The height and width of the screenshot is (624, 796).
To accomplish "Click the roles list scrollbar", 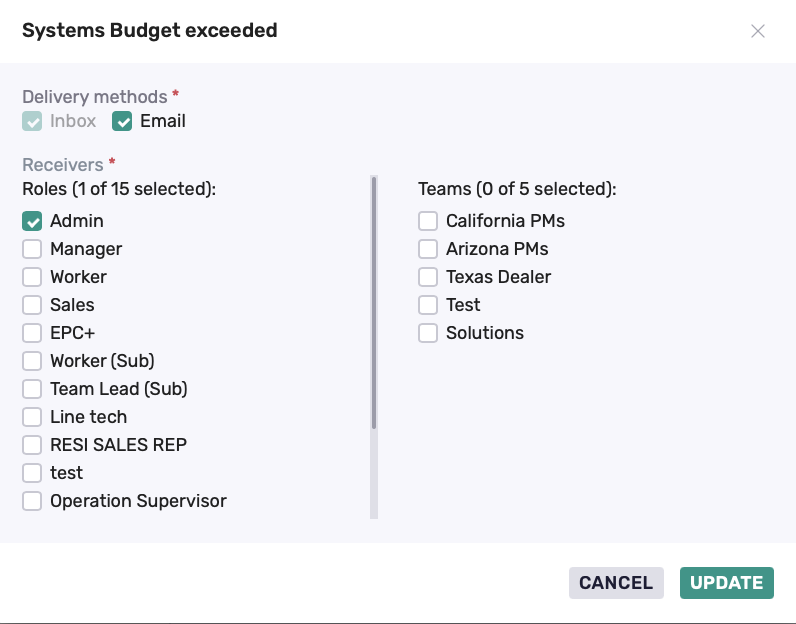I will (x=374, y=303).
